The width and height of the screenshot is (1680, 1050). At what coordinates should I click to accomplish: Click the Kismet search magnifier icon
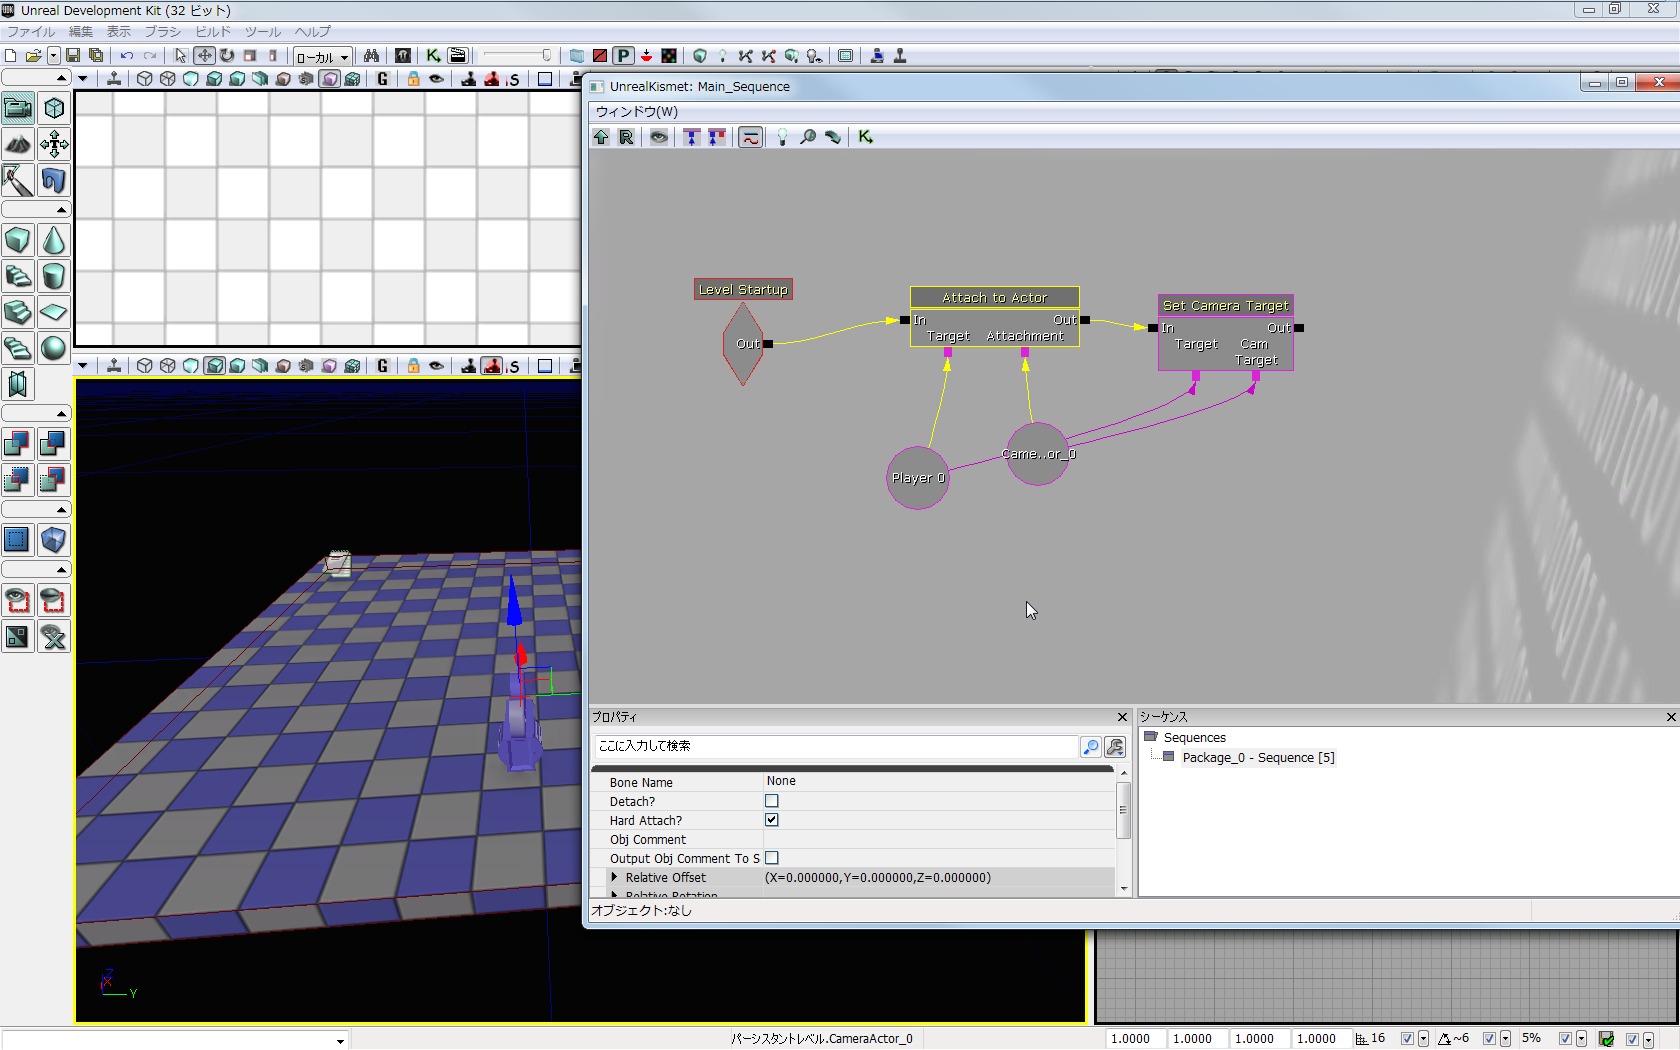coord(807,137)
